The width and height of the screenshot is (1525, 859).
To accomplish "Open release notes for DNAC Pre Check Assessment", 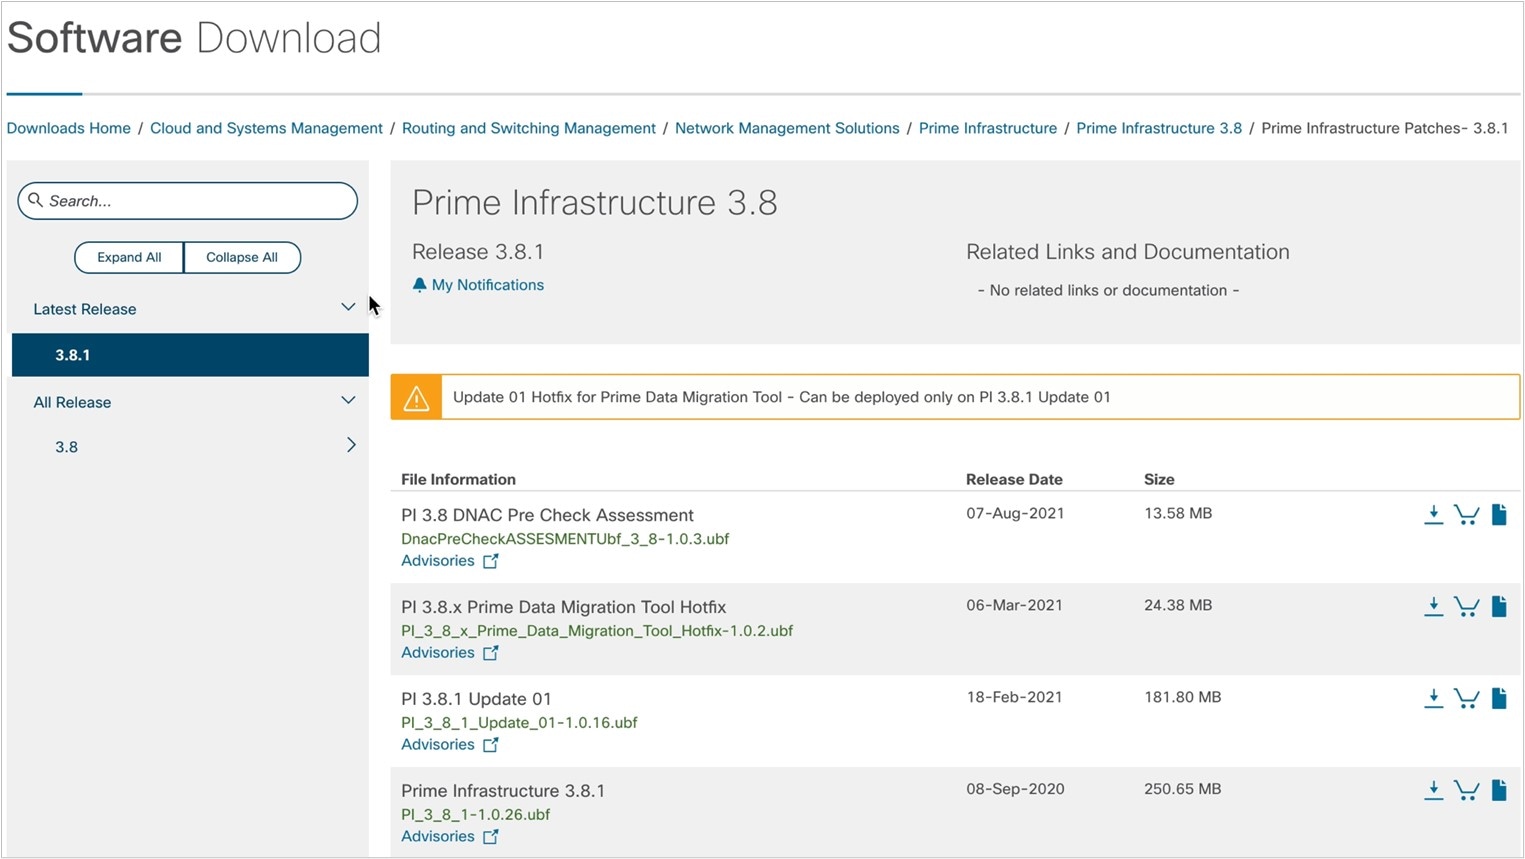I will pyautogui.click(x=1499, y=515).
